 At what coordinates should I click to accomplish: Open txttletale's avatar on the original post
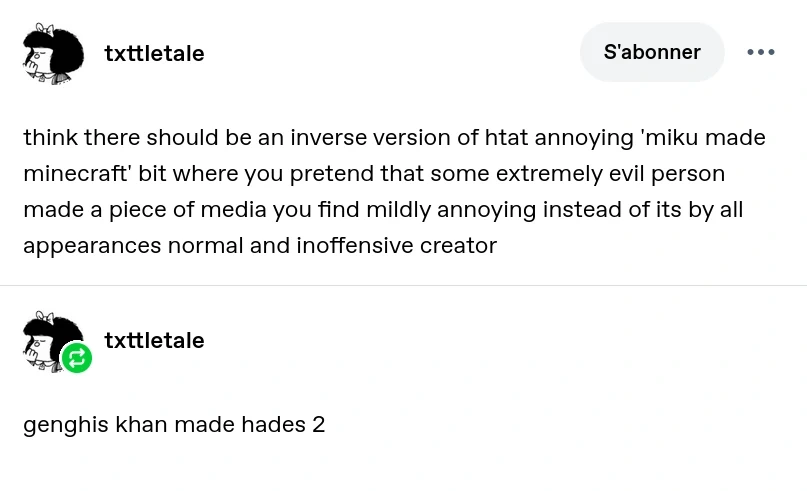point(52,53)
